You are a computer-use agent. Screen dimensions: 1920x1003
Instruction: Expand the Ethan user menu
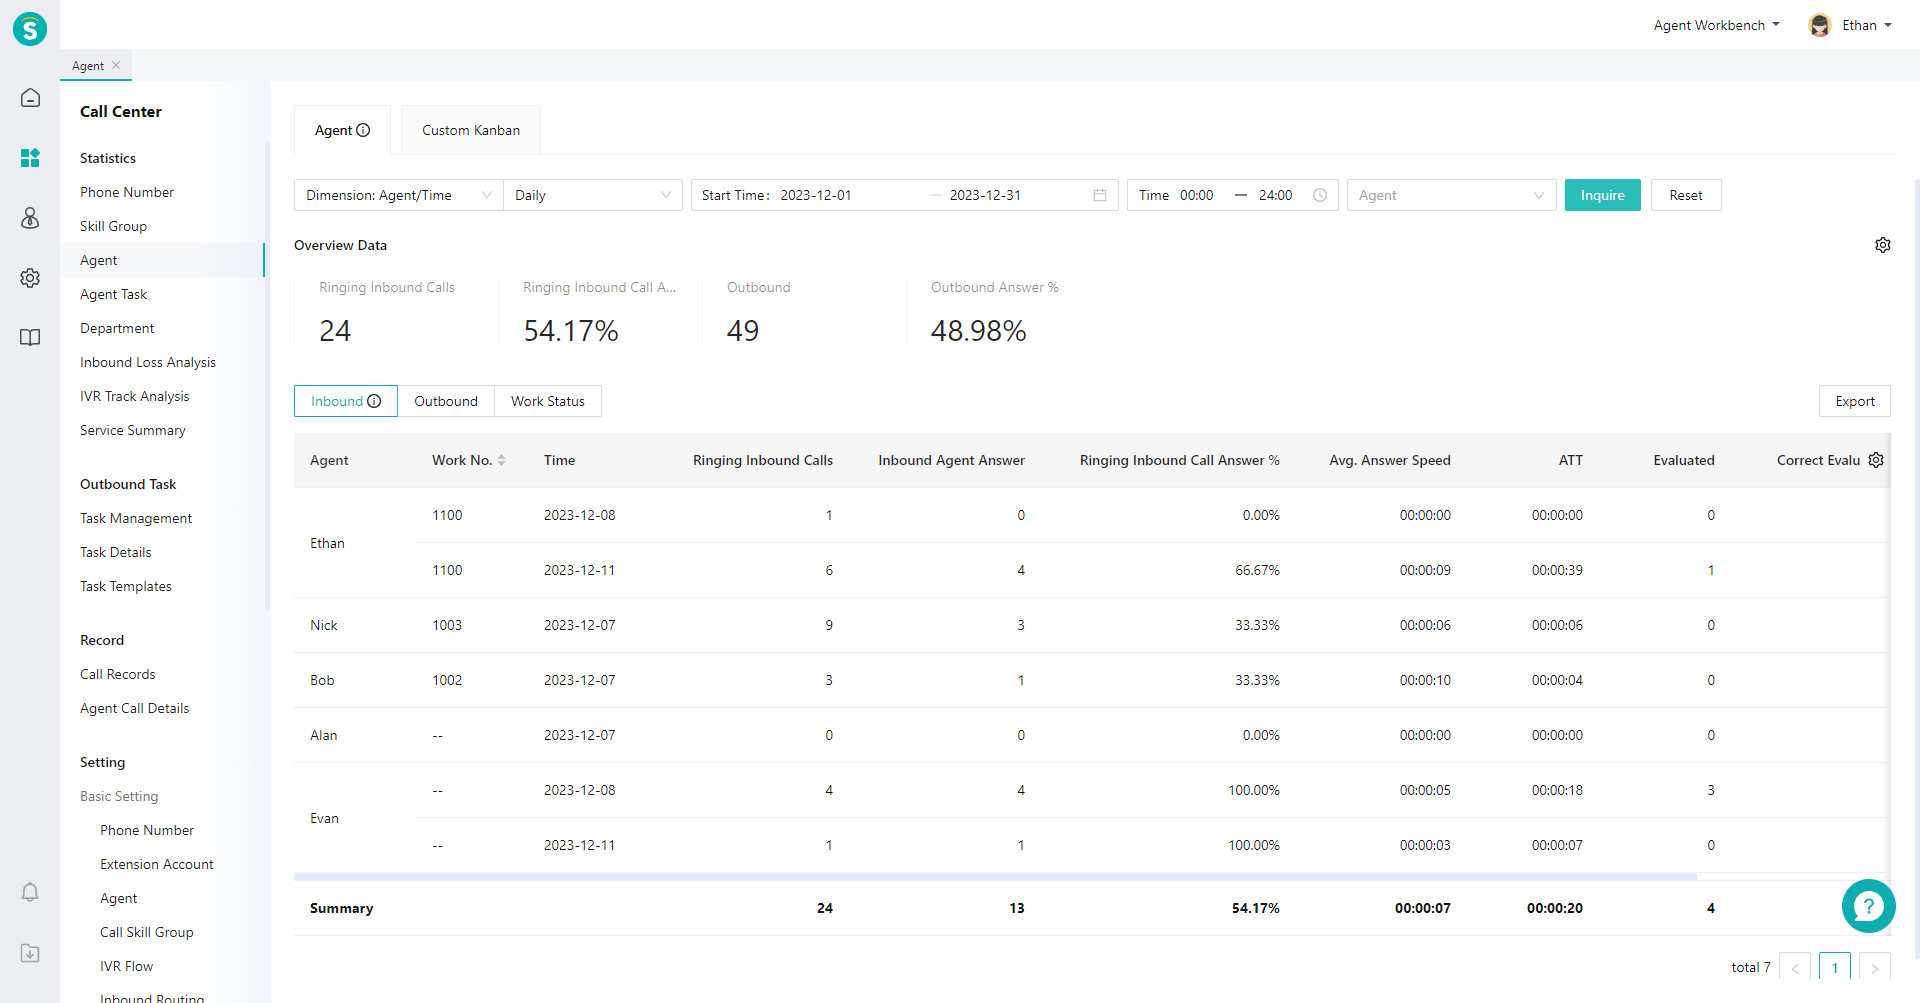[x=1866, y=25]
